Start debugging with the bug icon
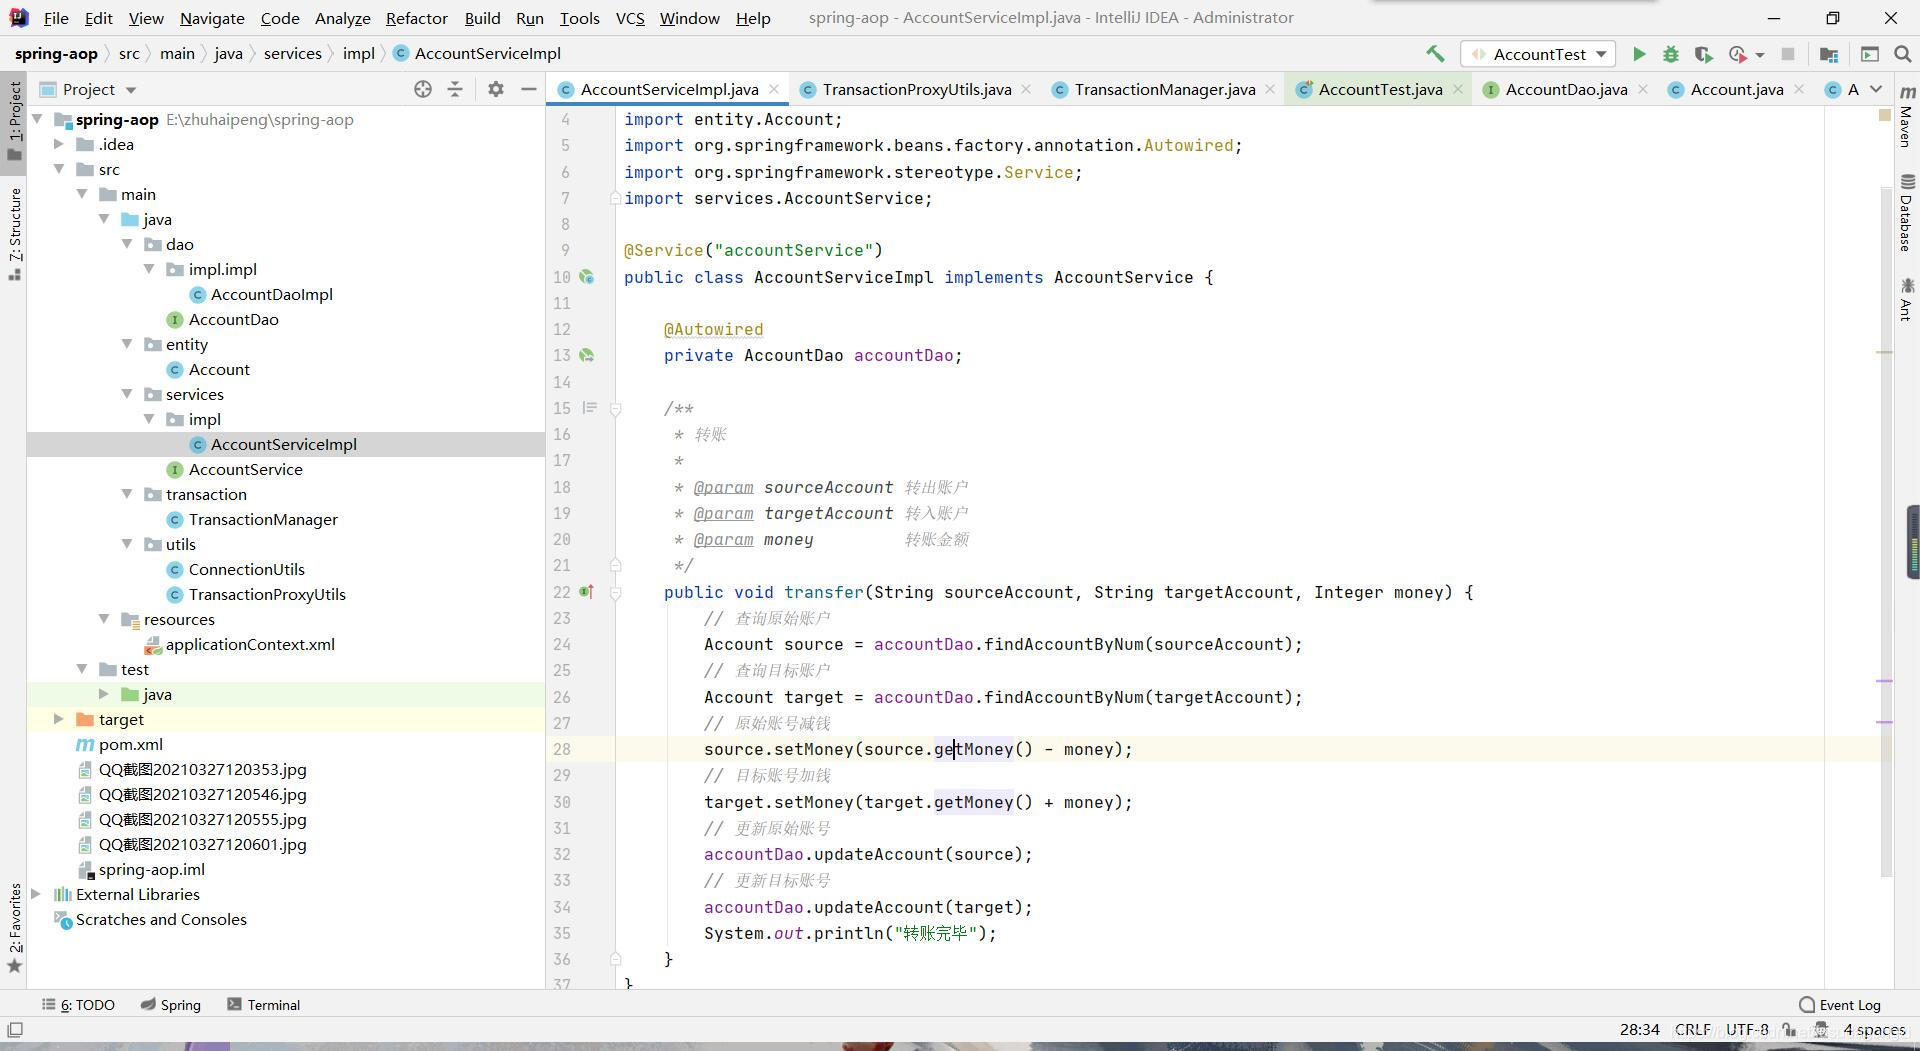The height and width of the screenshot is (1051, 1920). tap(1671, 54)
